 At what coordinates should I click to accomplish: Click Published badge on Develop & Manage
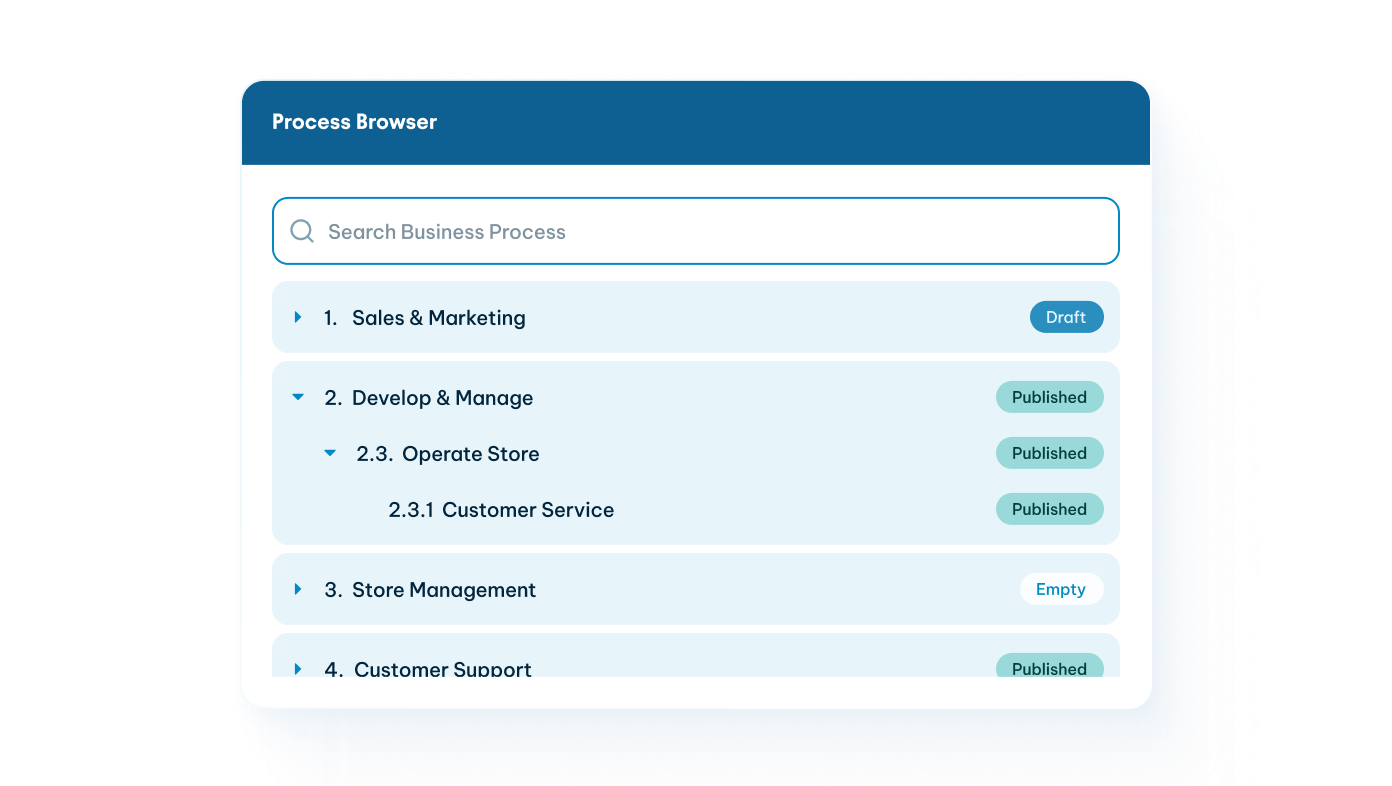(1049, 397)
